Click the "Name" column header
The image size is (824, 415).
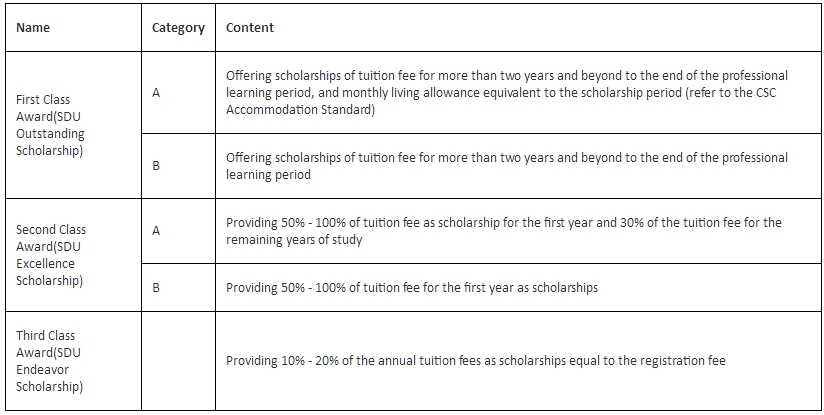(33, 28)
